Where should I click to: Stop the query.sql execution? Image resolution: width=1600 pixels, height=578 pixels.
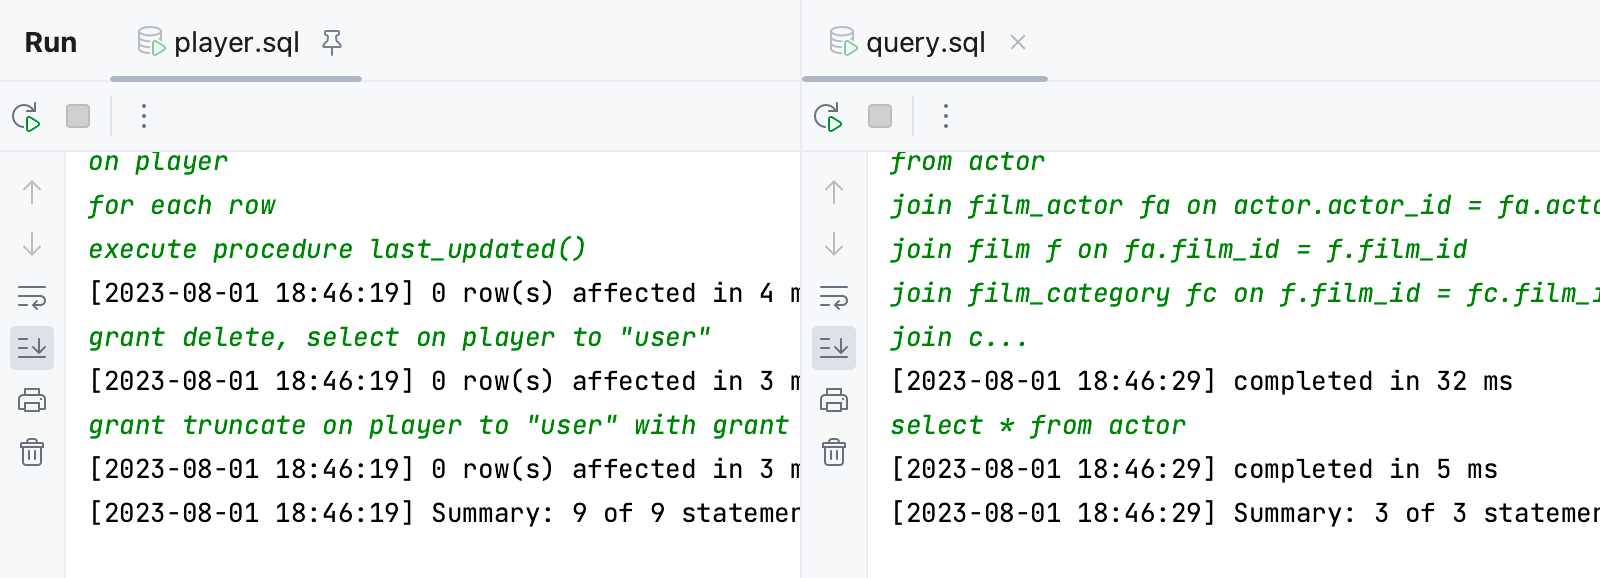pyautogui.click(x=880, y=117)
